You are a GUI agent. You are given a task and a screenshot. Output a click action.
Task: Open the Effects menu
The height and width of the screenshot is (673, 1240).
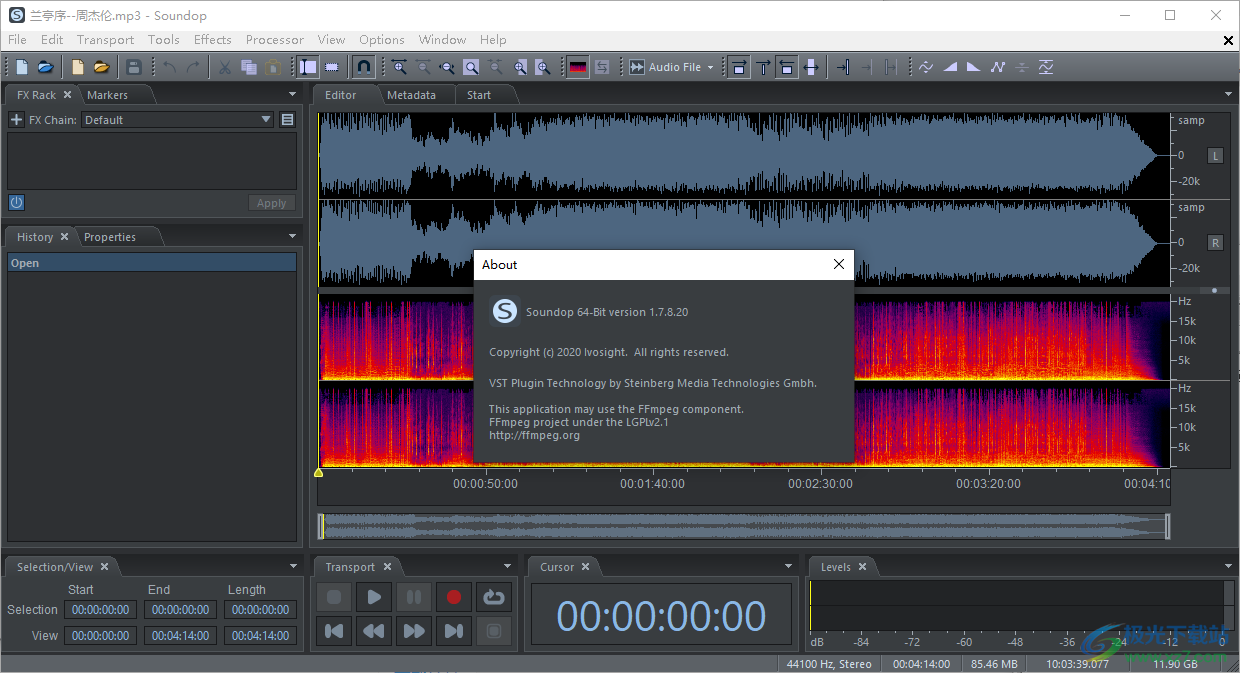(212, 40)
